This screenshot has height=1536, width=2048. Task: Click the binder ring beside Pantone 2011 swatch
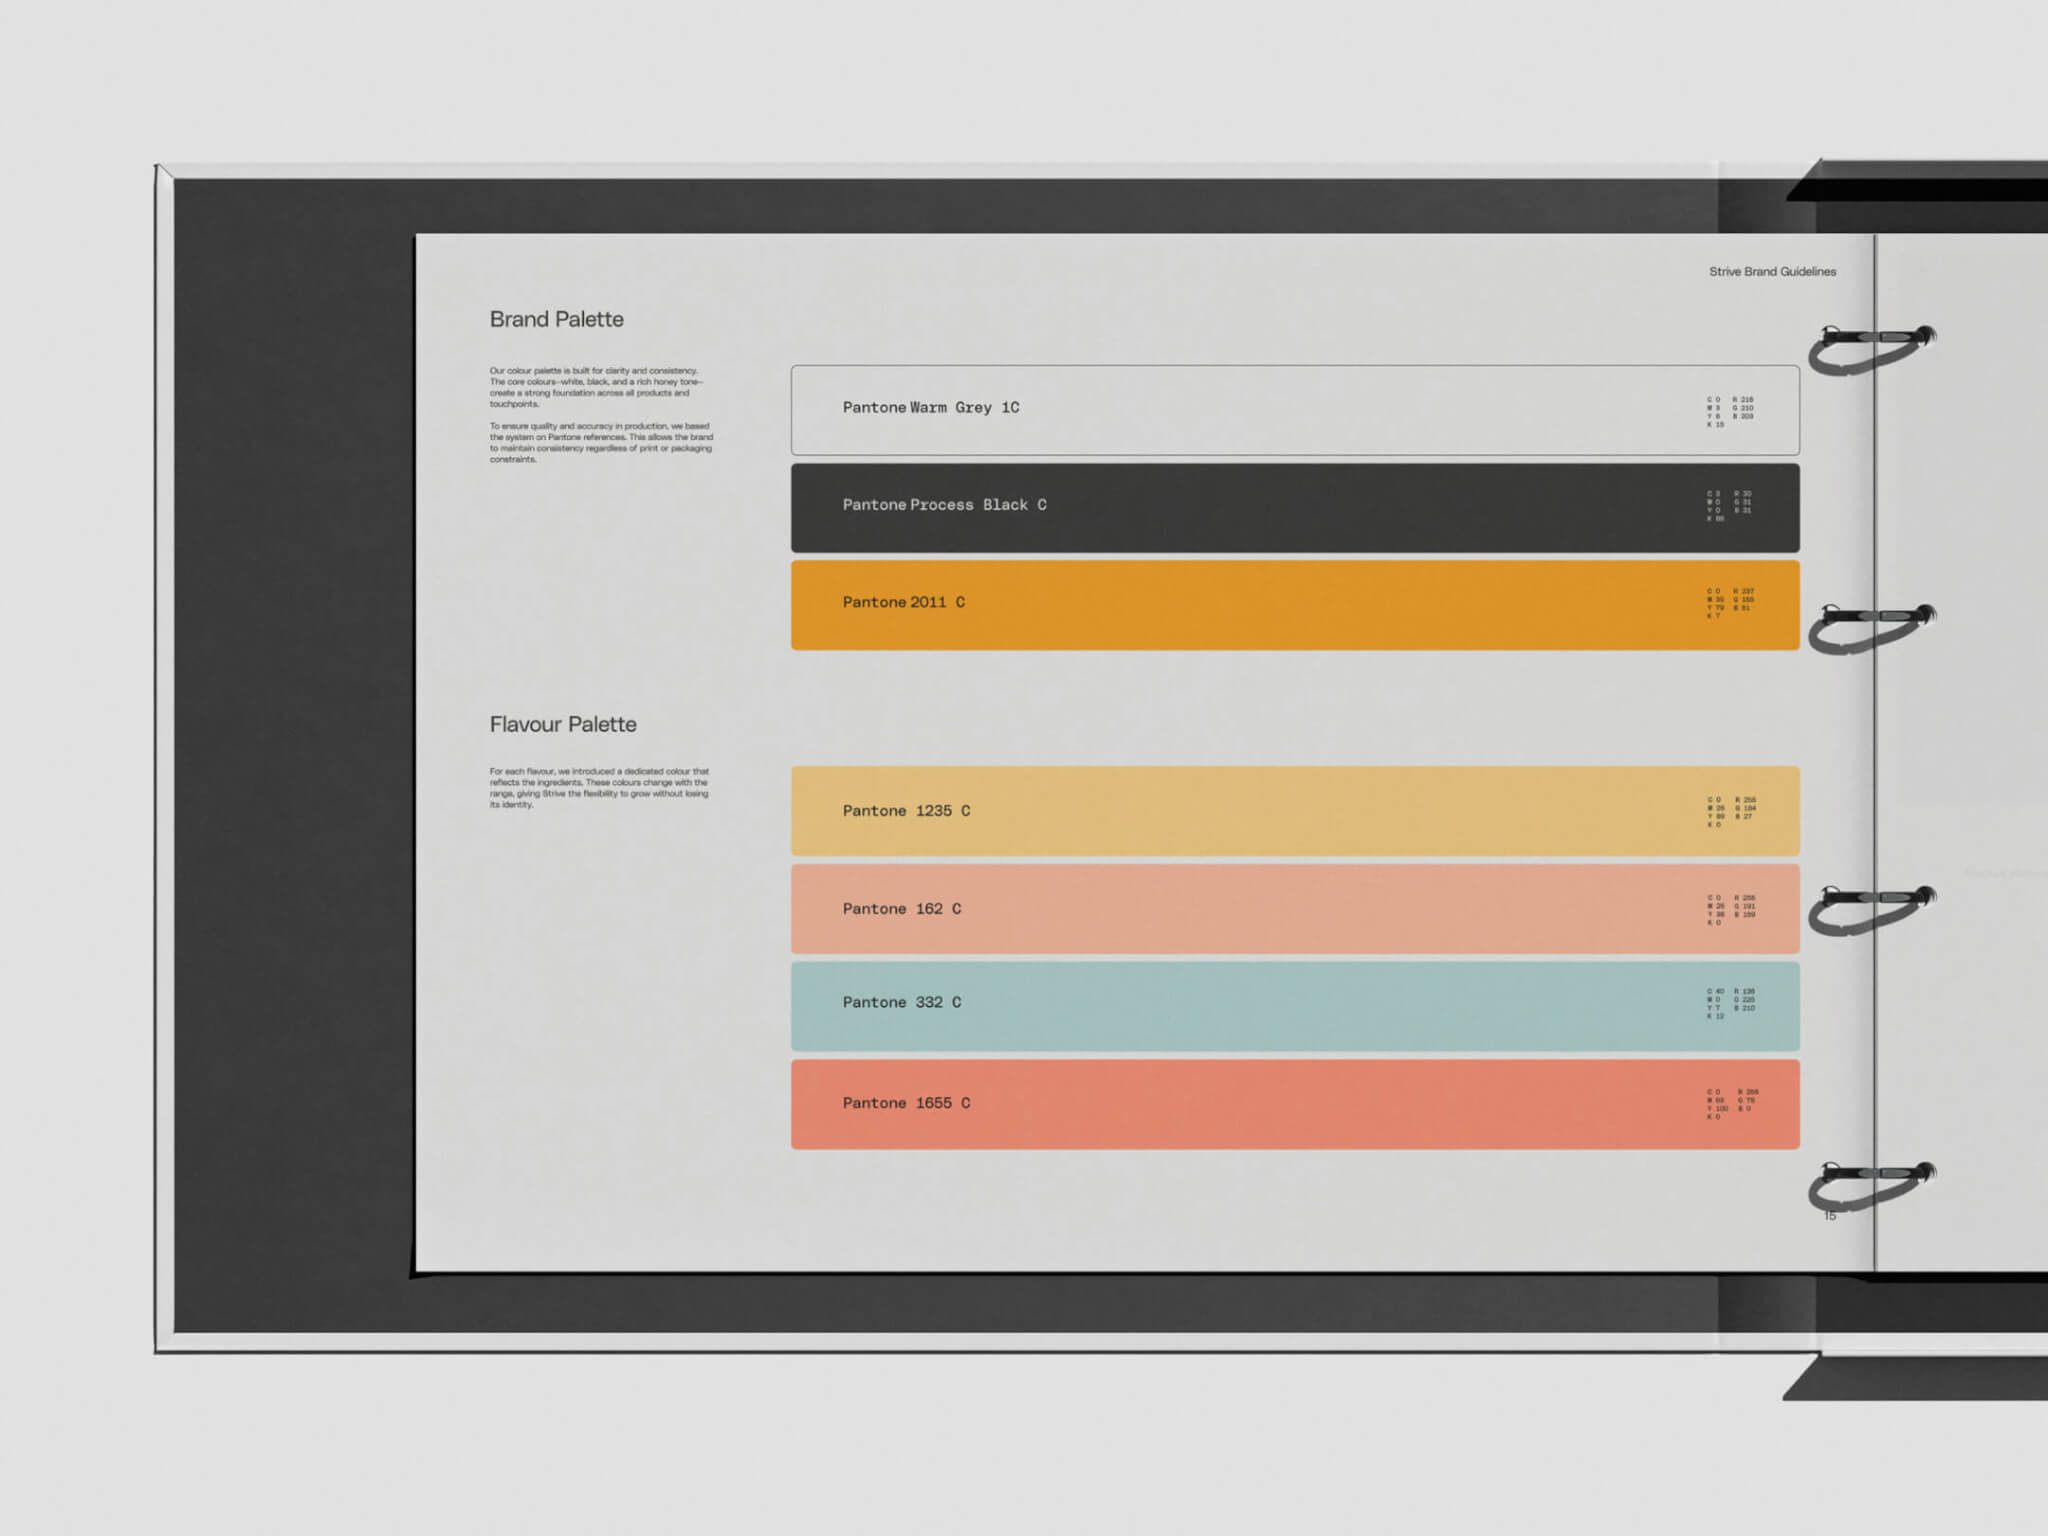1872,629
